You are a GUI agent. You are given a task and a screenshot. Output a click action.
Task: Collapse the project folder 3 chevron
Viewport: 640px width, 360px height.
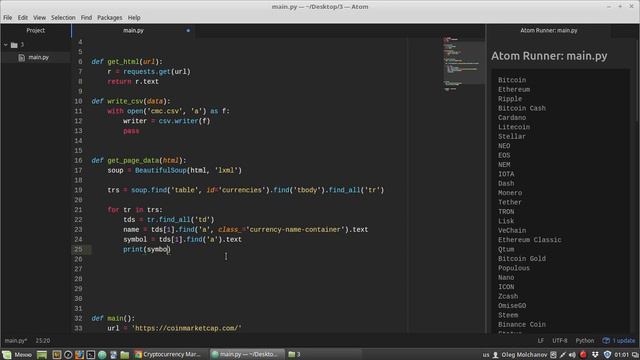click(x=6, y=45)
